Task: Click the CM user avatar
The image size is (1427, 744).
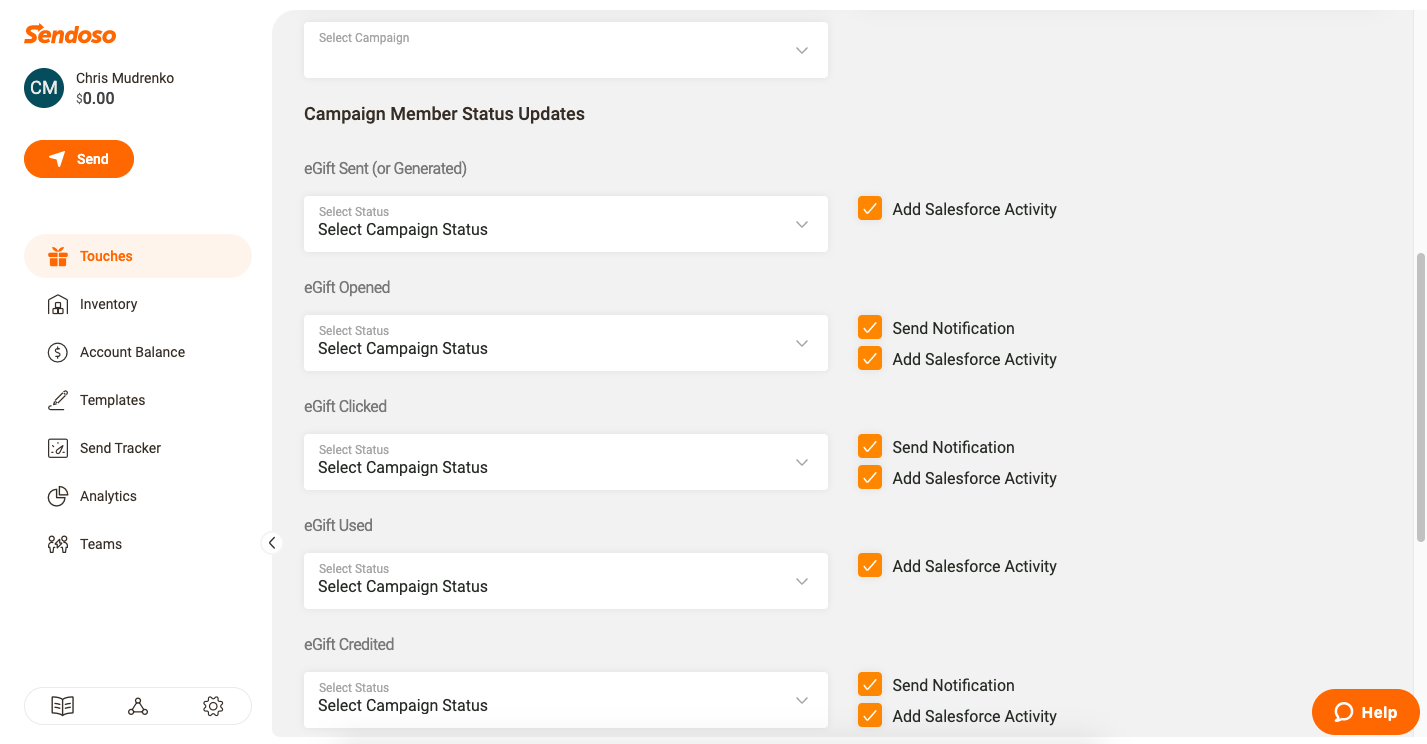Action: pyautogui.click(x=44, y=88)
